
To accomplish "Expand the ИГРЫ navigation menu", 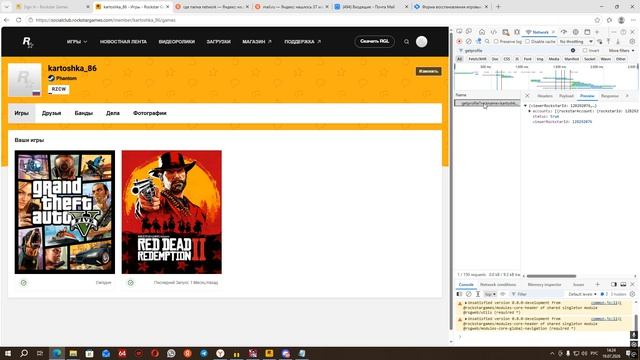I will coord(77,42).
